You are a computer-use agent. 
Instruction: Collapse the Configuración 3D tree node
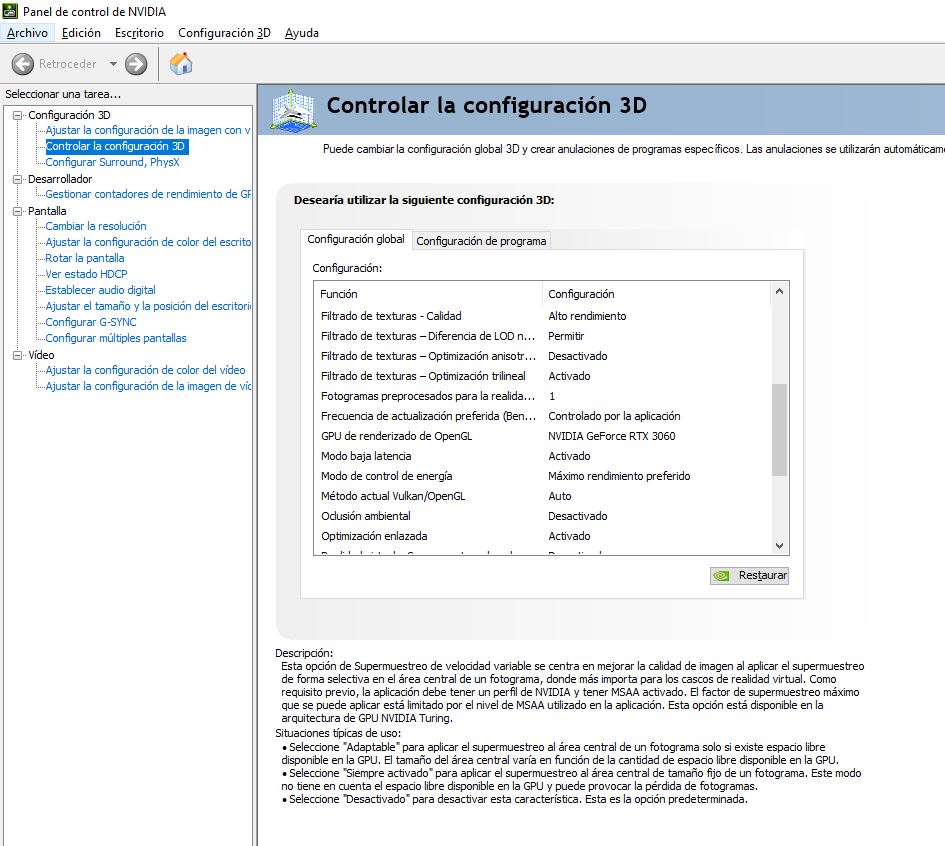[17, 115]
